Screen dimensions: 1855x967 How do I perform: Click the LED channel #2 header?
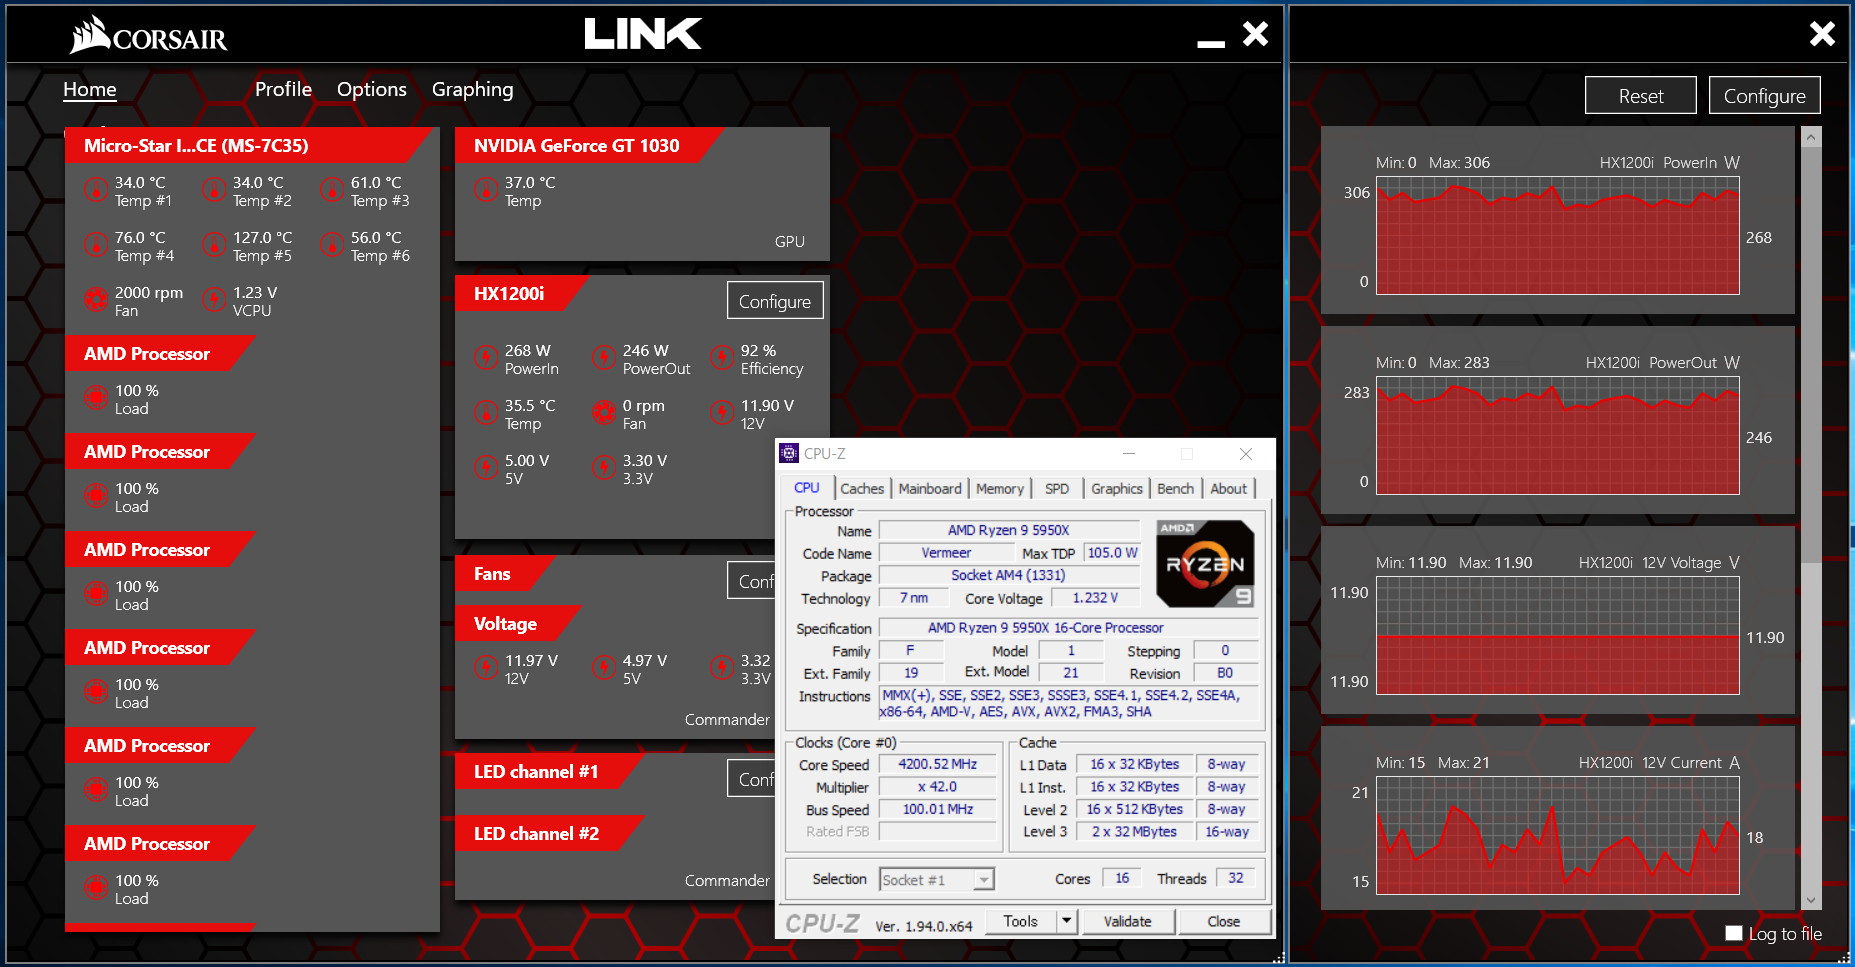coord(549,834)
